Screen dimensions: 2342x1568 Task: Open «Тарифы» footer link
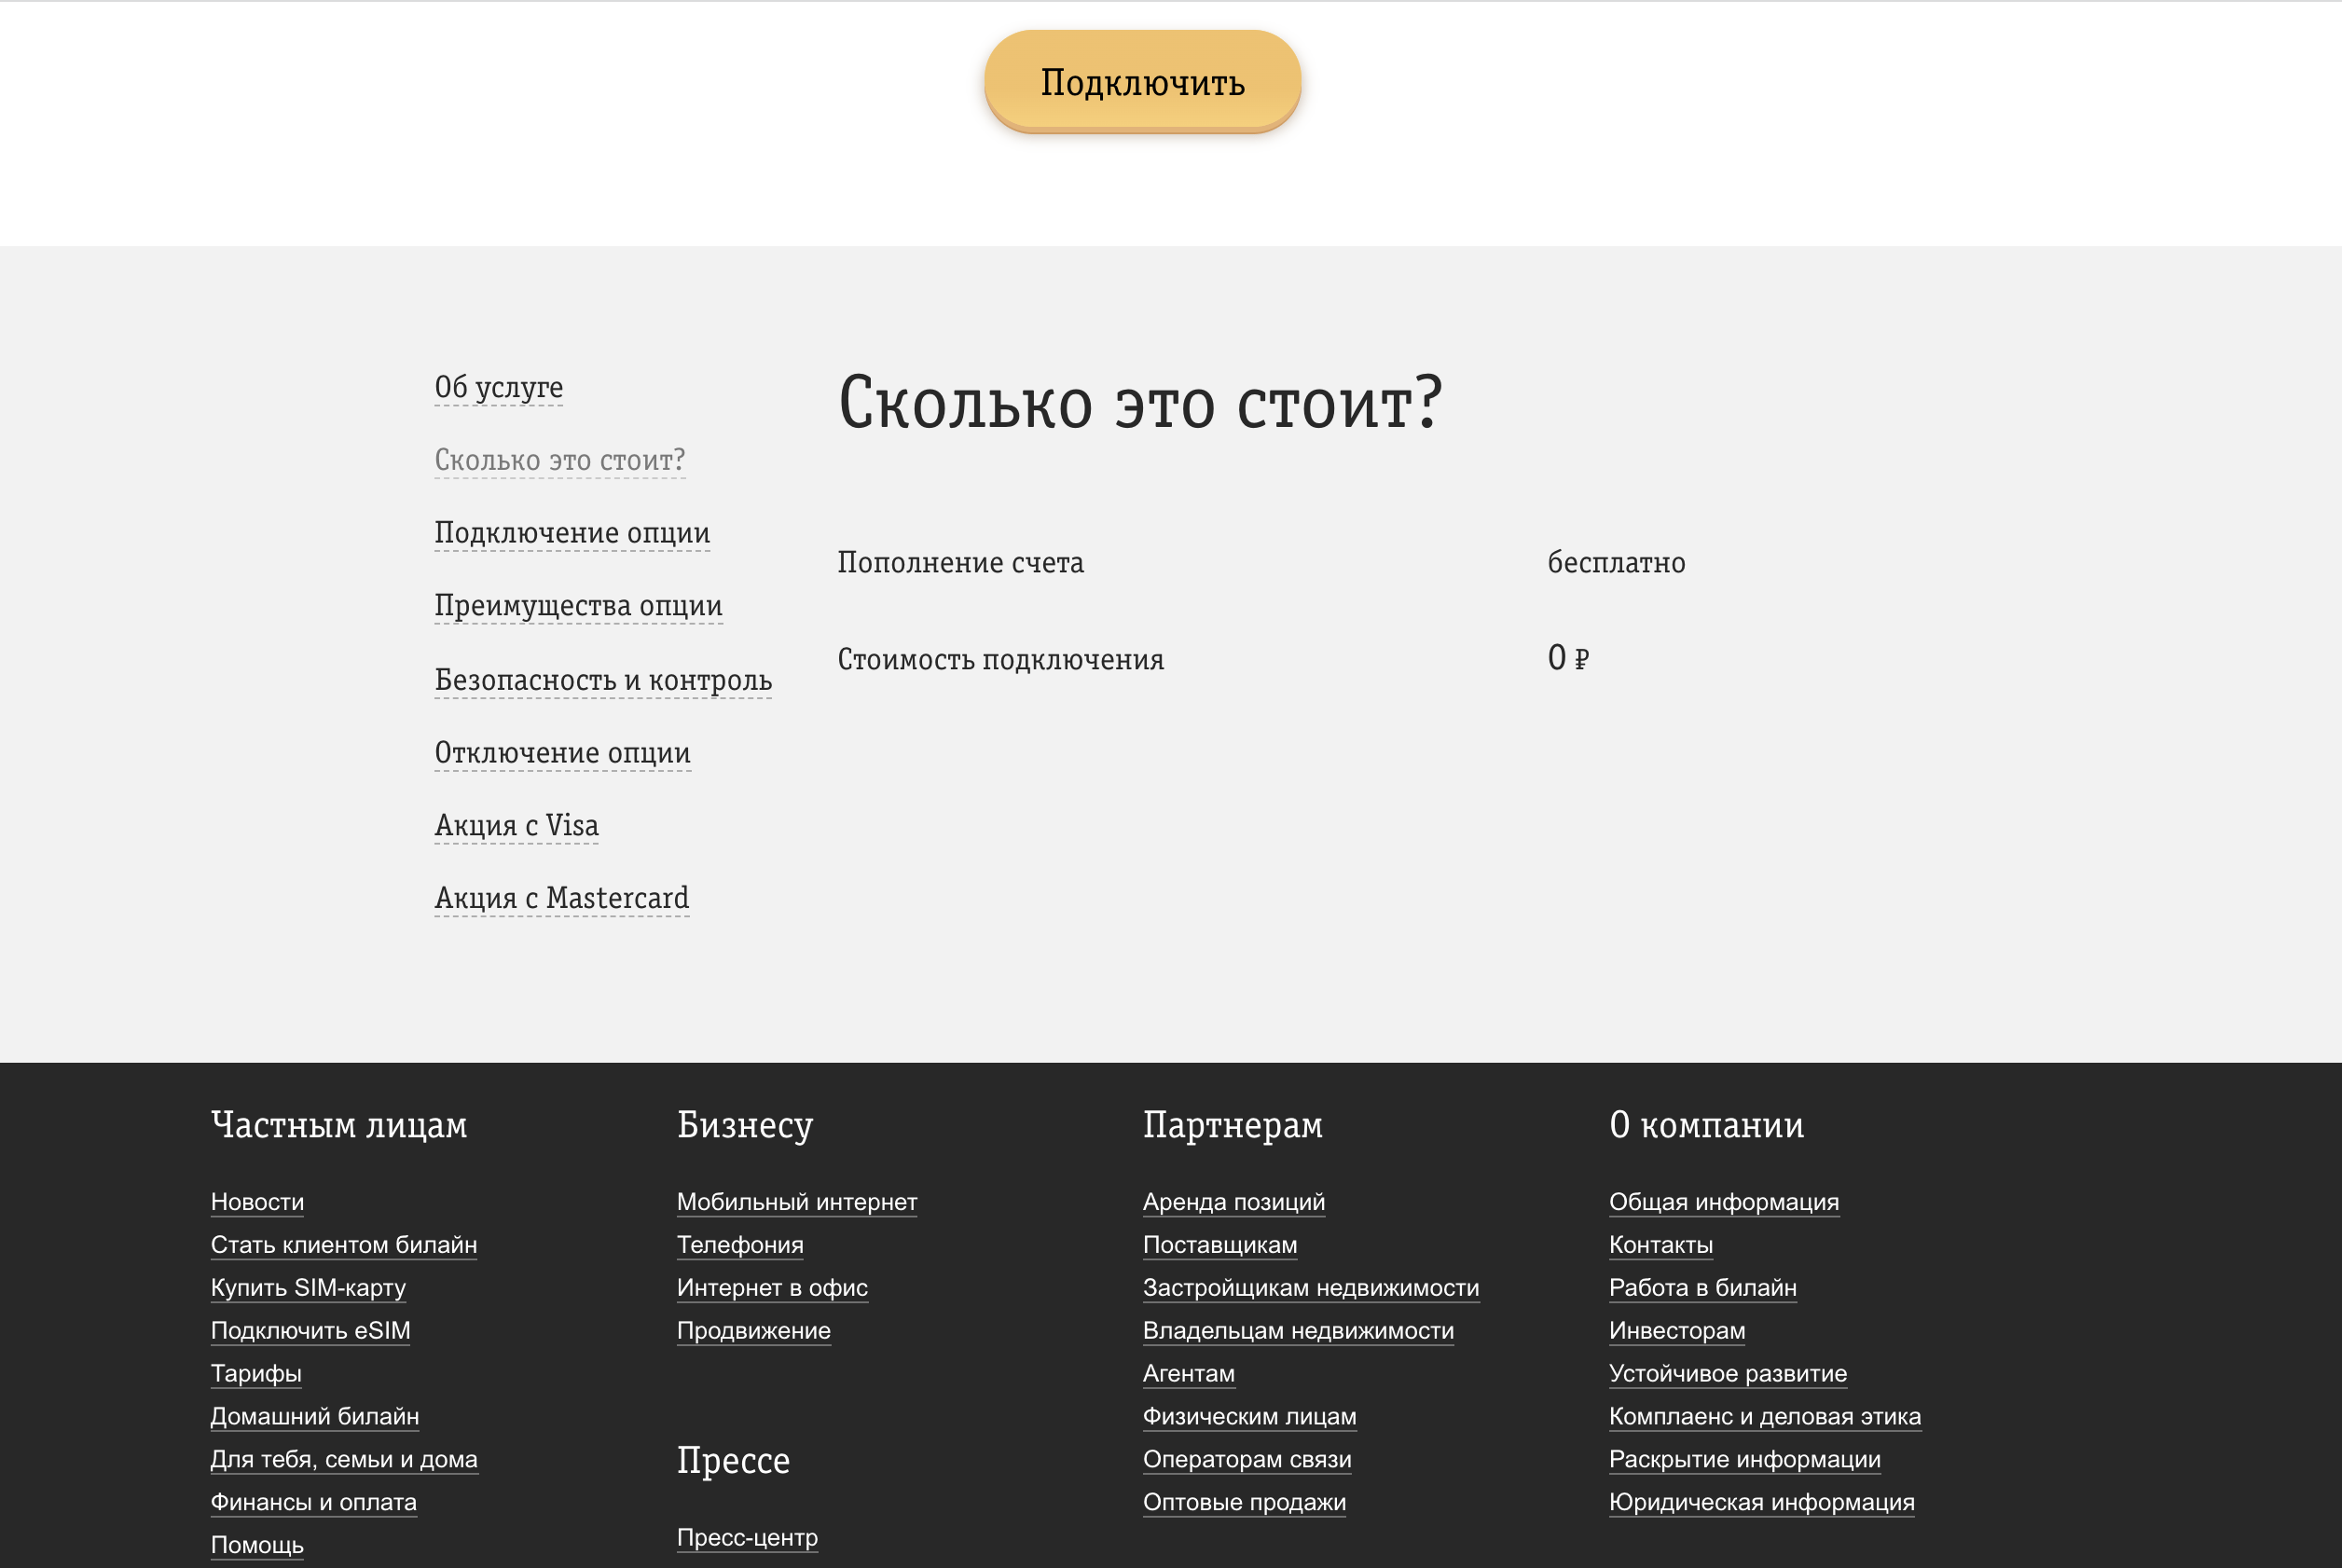255,1374
